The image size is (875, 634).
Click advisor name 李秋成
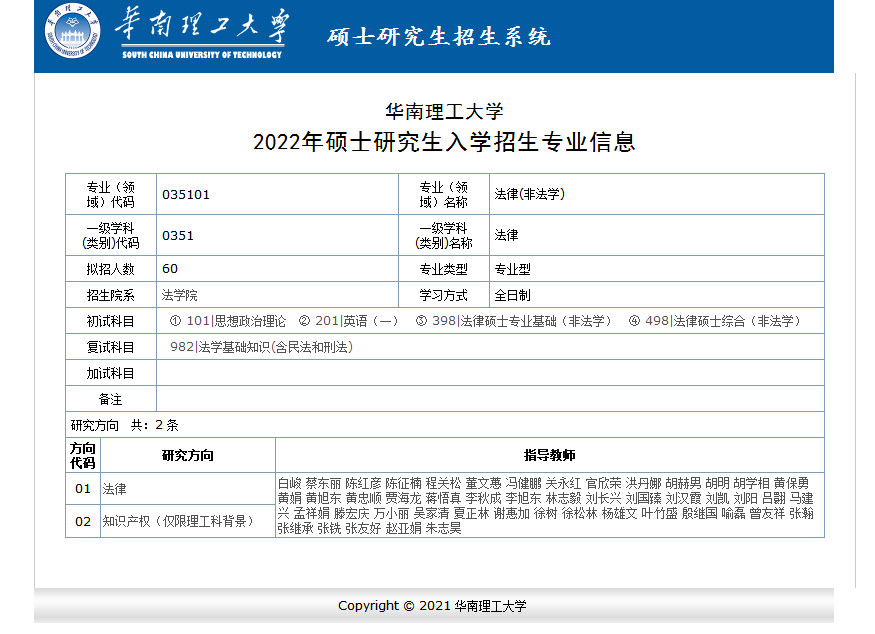(x=484, y=498)
